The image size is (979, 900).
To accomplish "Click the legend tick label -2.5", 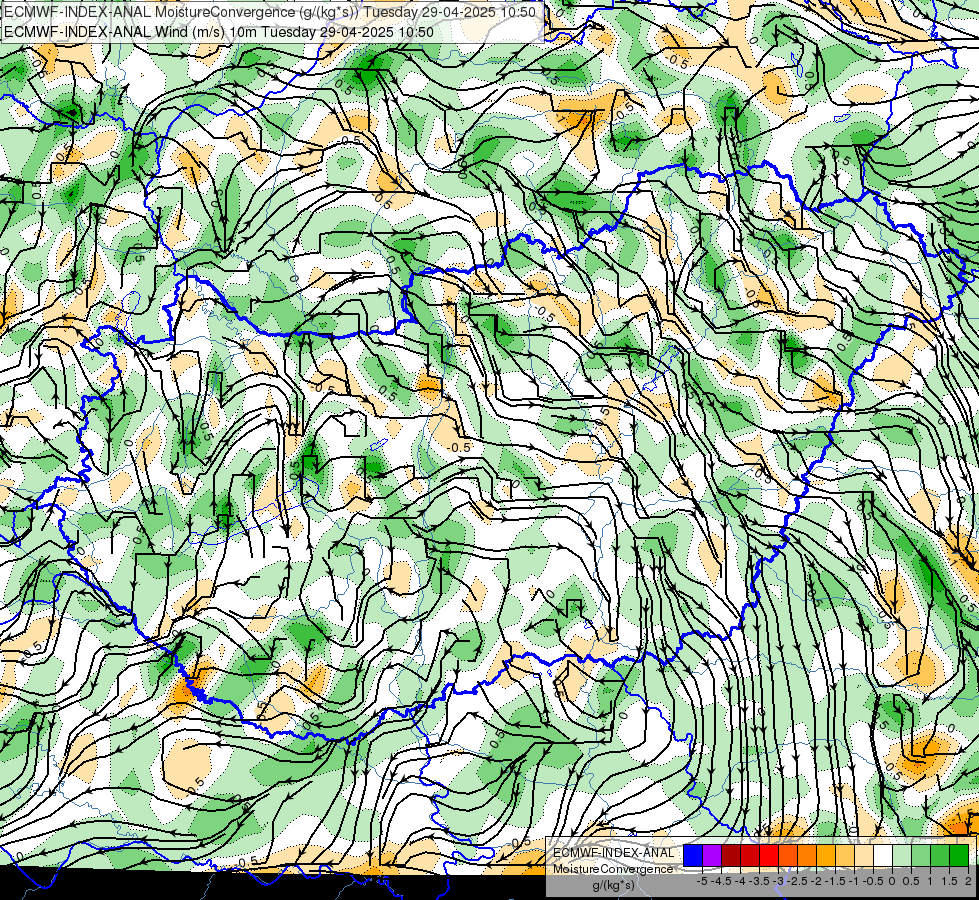I will pos(797,881).
